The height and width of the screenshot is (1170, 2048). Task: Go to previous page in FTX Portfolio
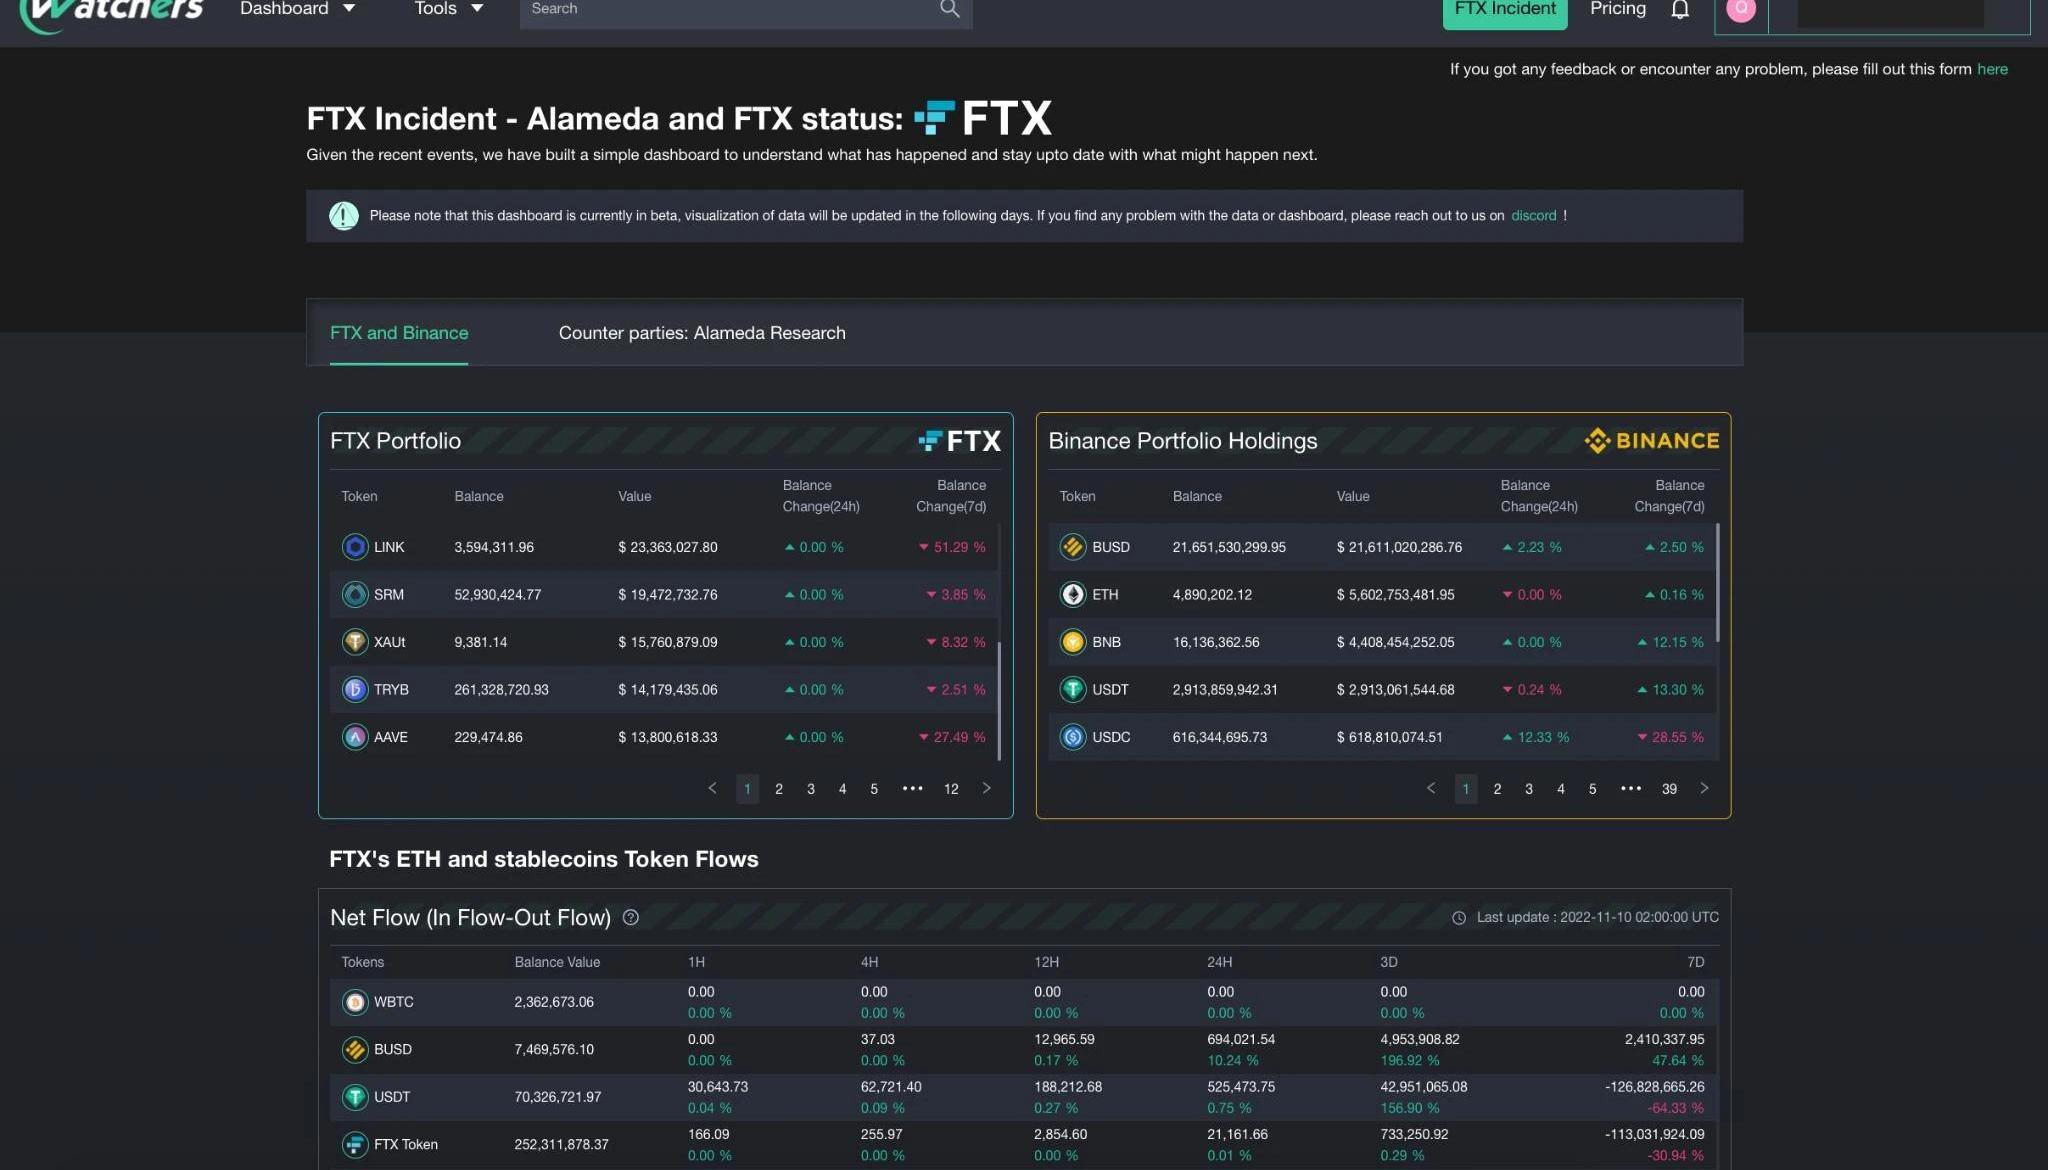[712, 788]
